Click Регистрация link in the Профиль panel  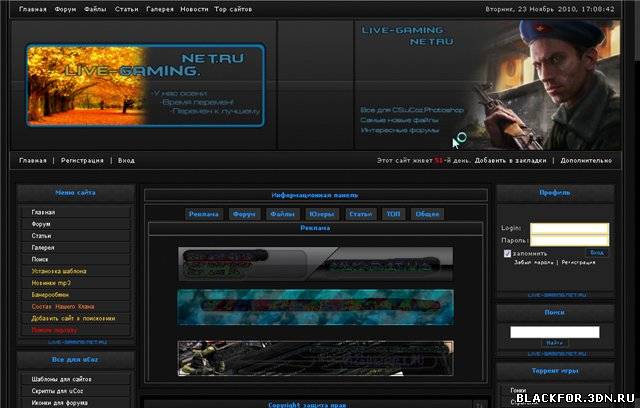pyautogui.click(x=578, y=262)
